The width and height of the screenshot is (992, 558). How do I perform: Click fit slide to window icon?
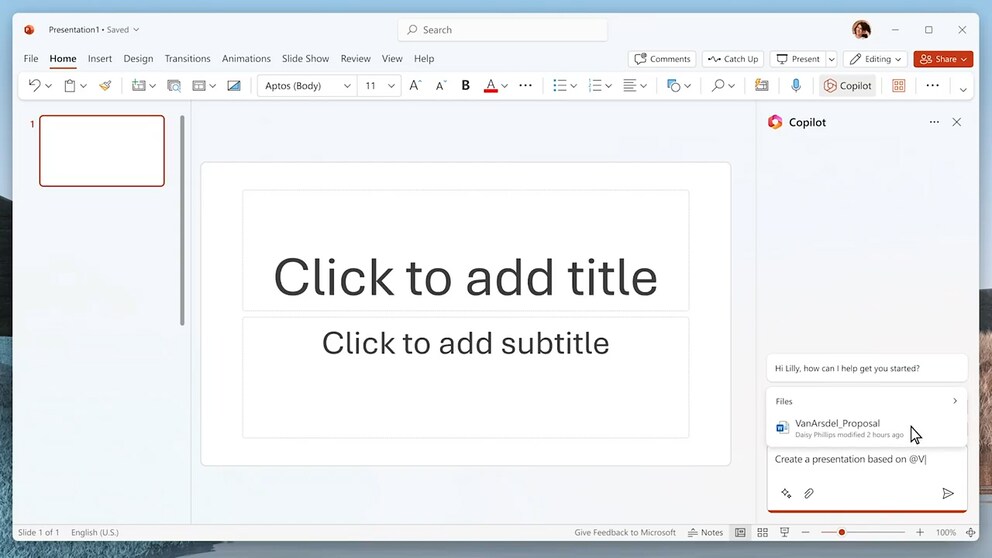point(970,533)
